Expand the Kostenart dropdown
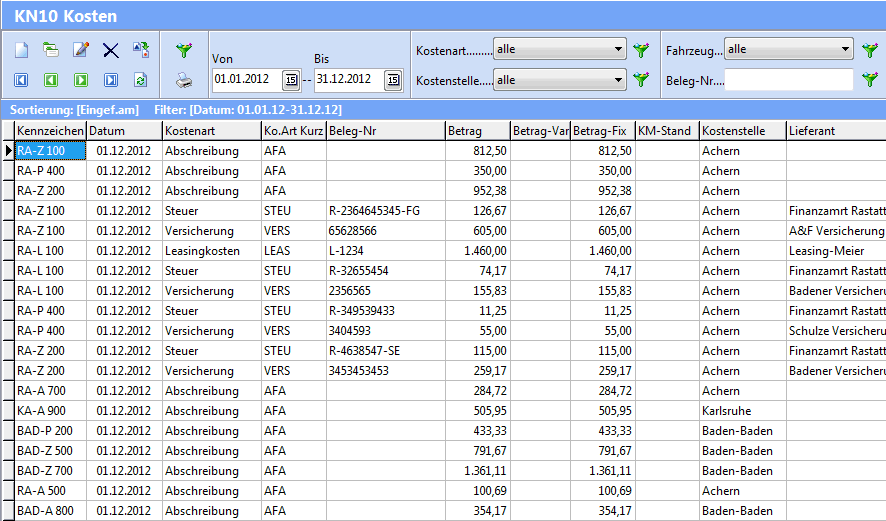The height and width of the screenshot is (521, 886). 617,49
